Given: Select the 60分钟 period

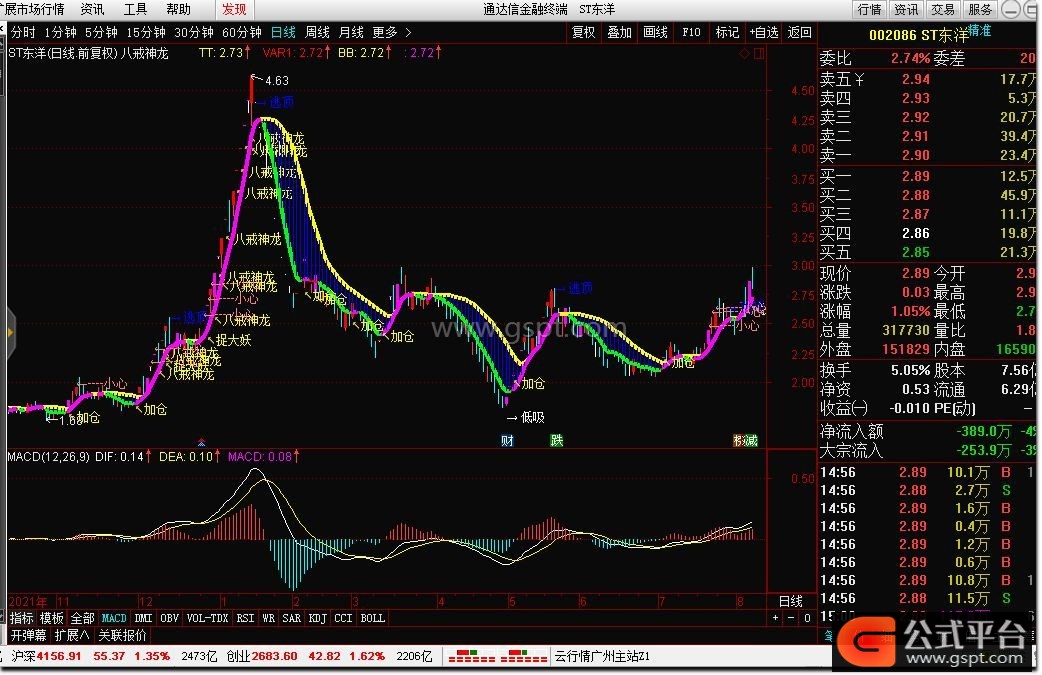Looking at the screenshot, I should [241, 32].
